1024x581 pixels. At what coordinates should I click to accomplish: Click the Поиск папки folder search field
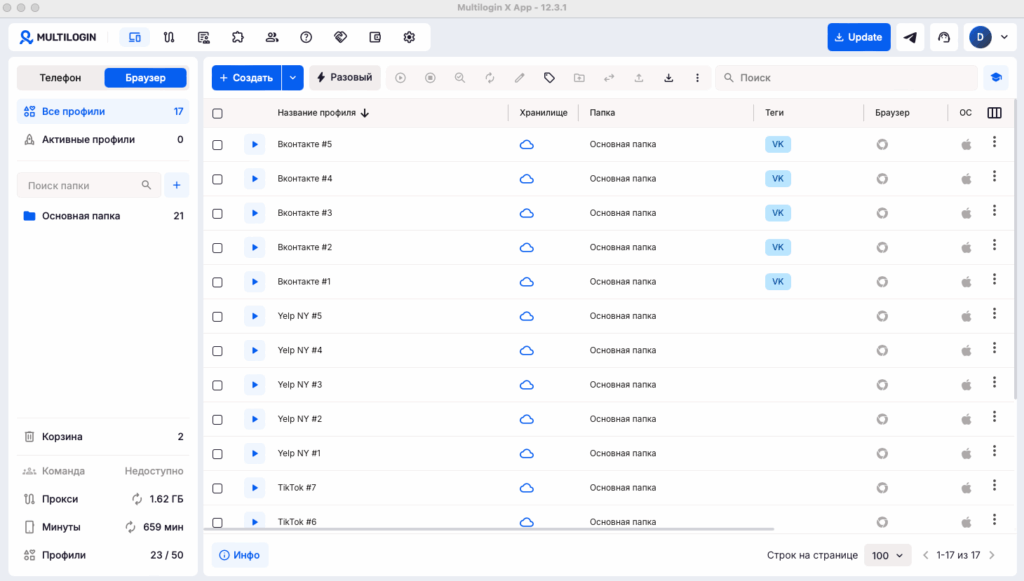pos(89,185)
